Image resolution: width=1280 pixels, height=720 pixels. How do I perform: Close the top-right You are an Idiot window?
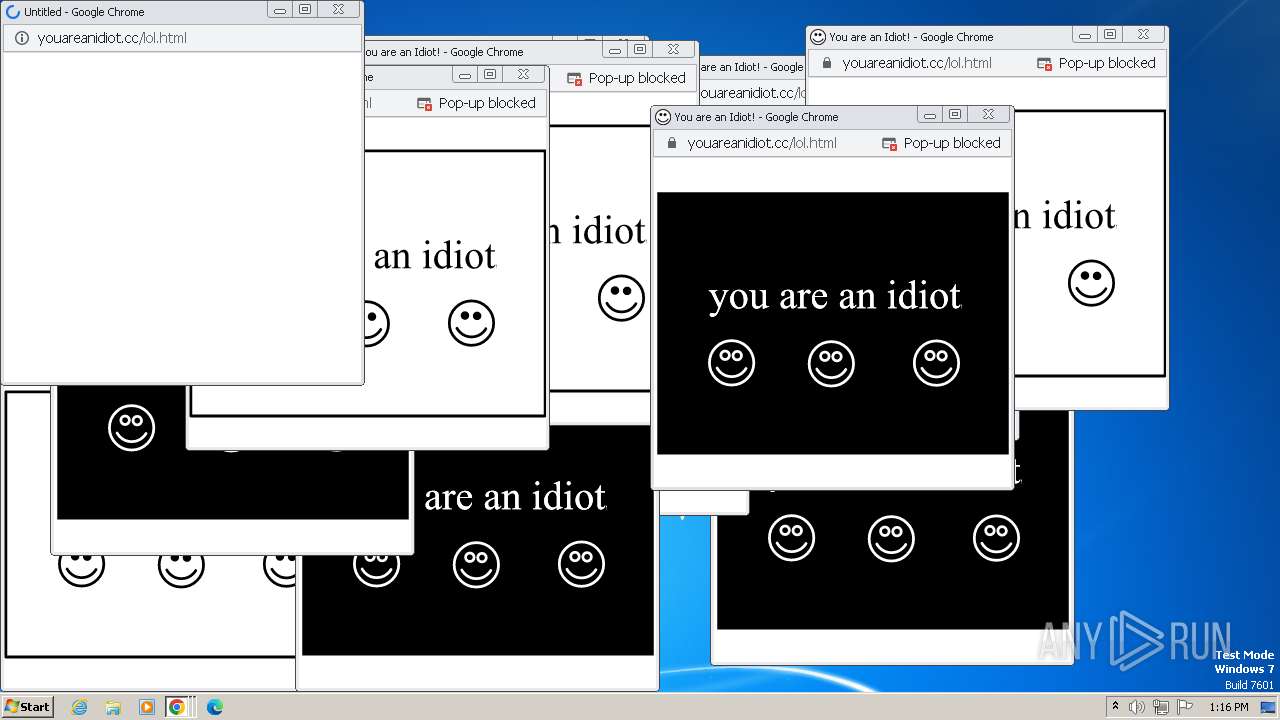1144,35
